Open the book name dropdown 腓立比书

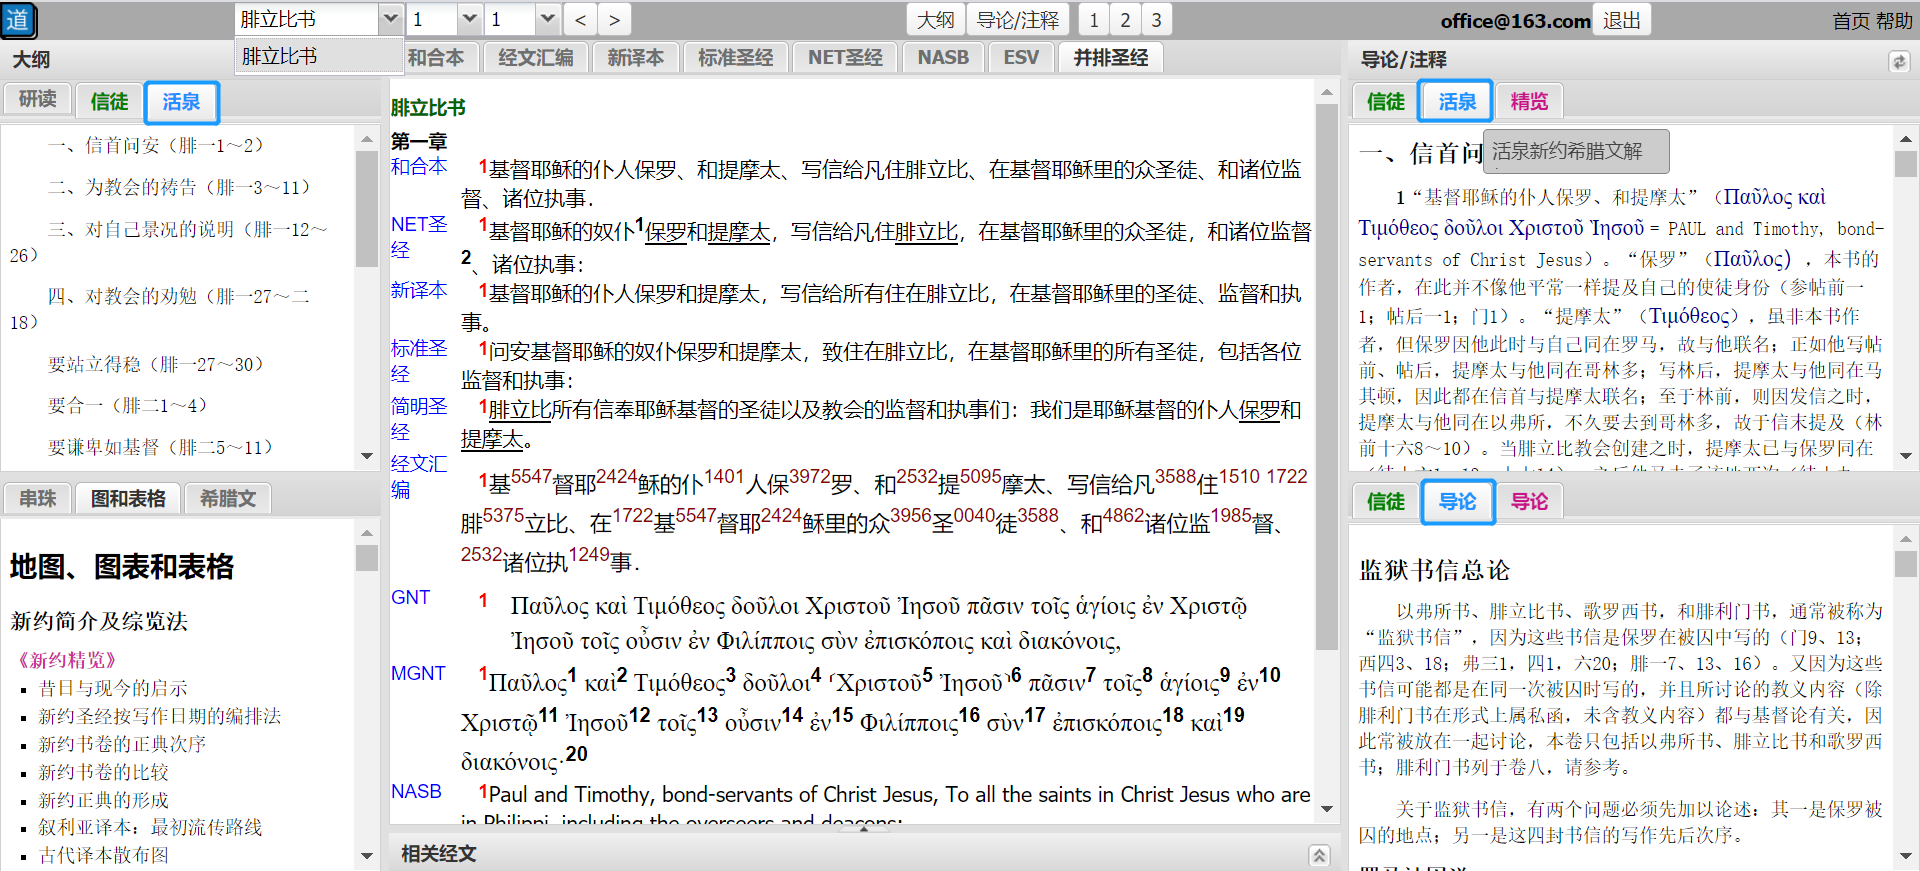[x=390, y=19]
